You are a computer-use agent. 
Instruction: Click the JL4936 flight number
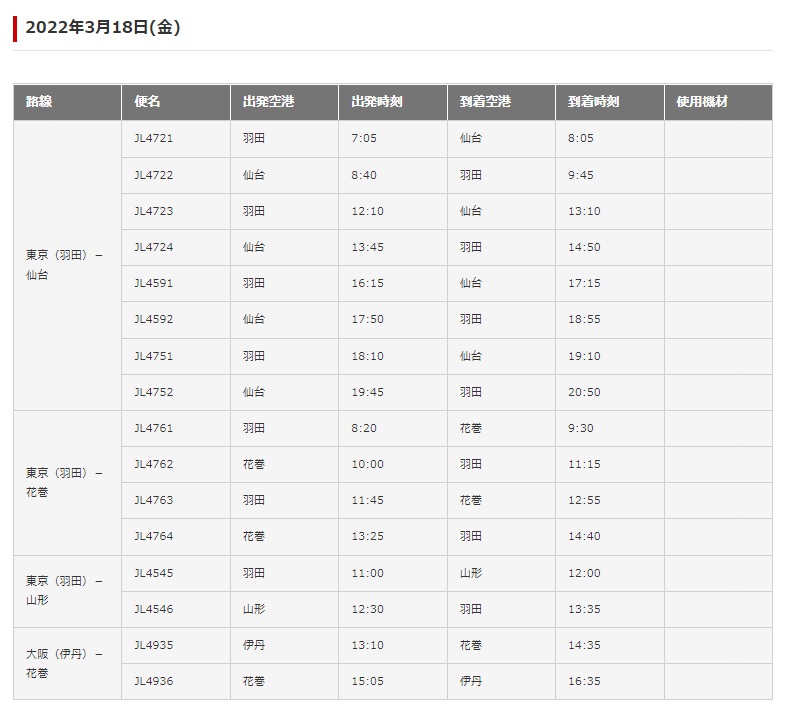click(153, 681)
